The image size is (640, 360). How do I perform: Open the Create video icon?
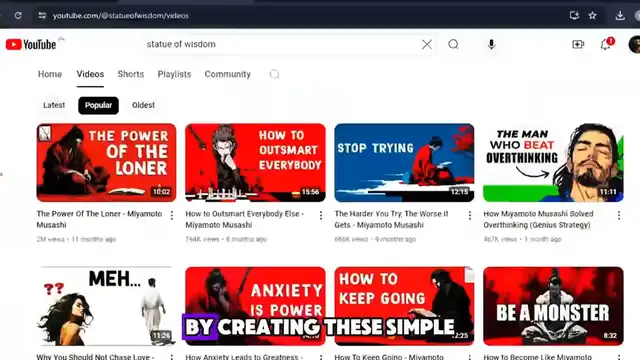click(578, 44)
